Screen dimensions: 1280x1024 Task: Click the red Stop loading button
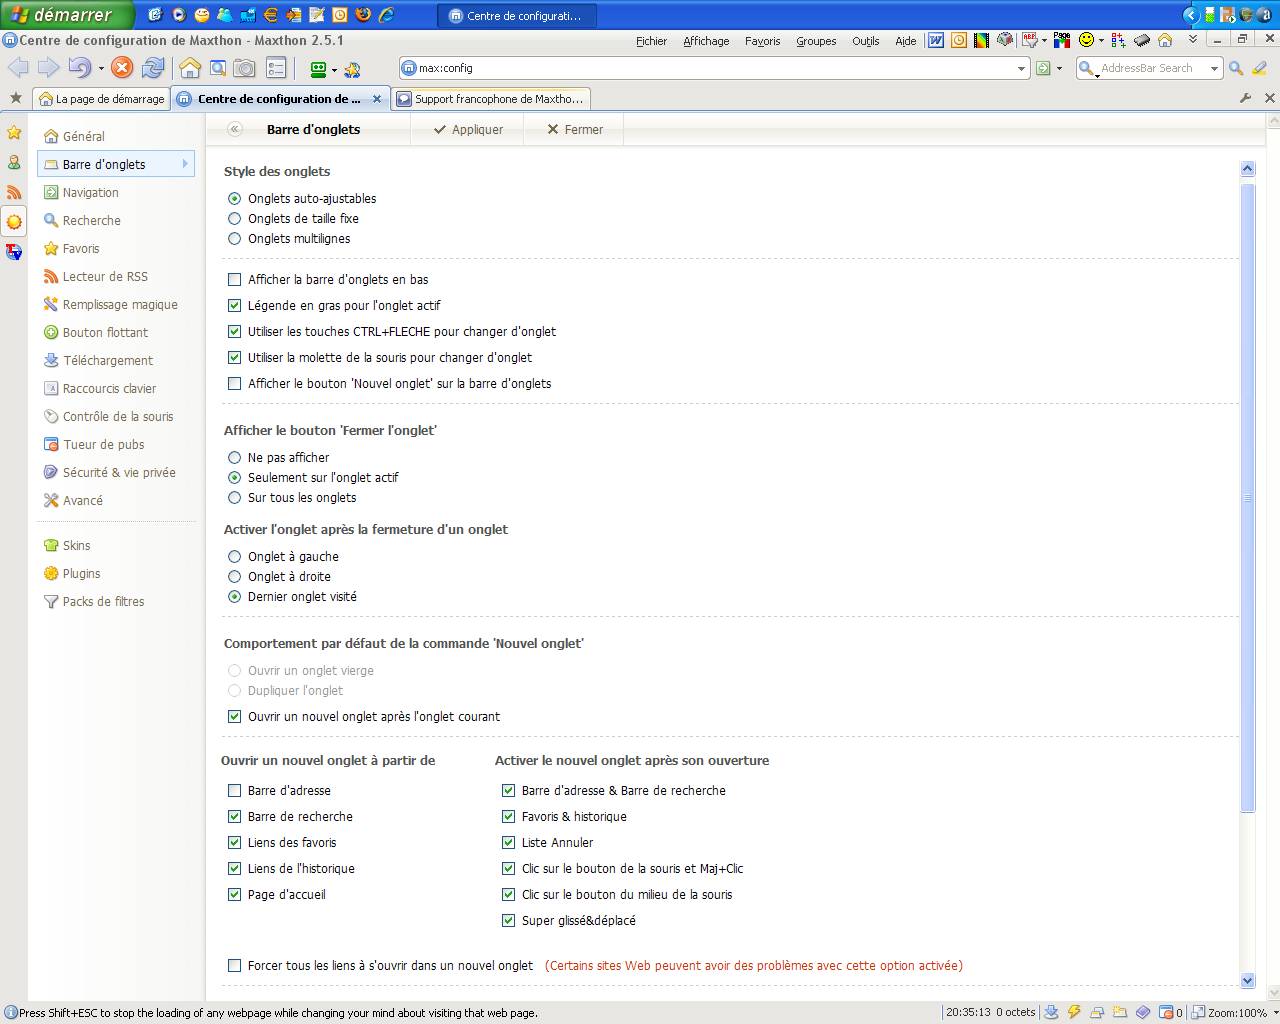(122, 67)
